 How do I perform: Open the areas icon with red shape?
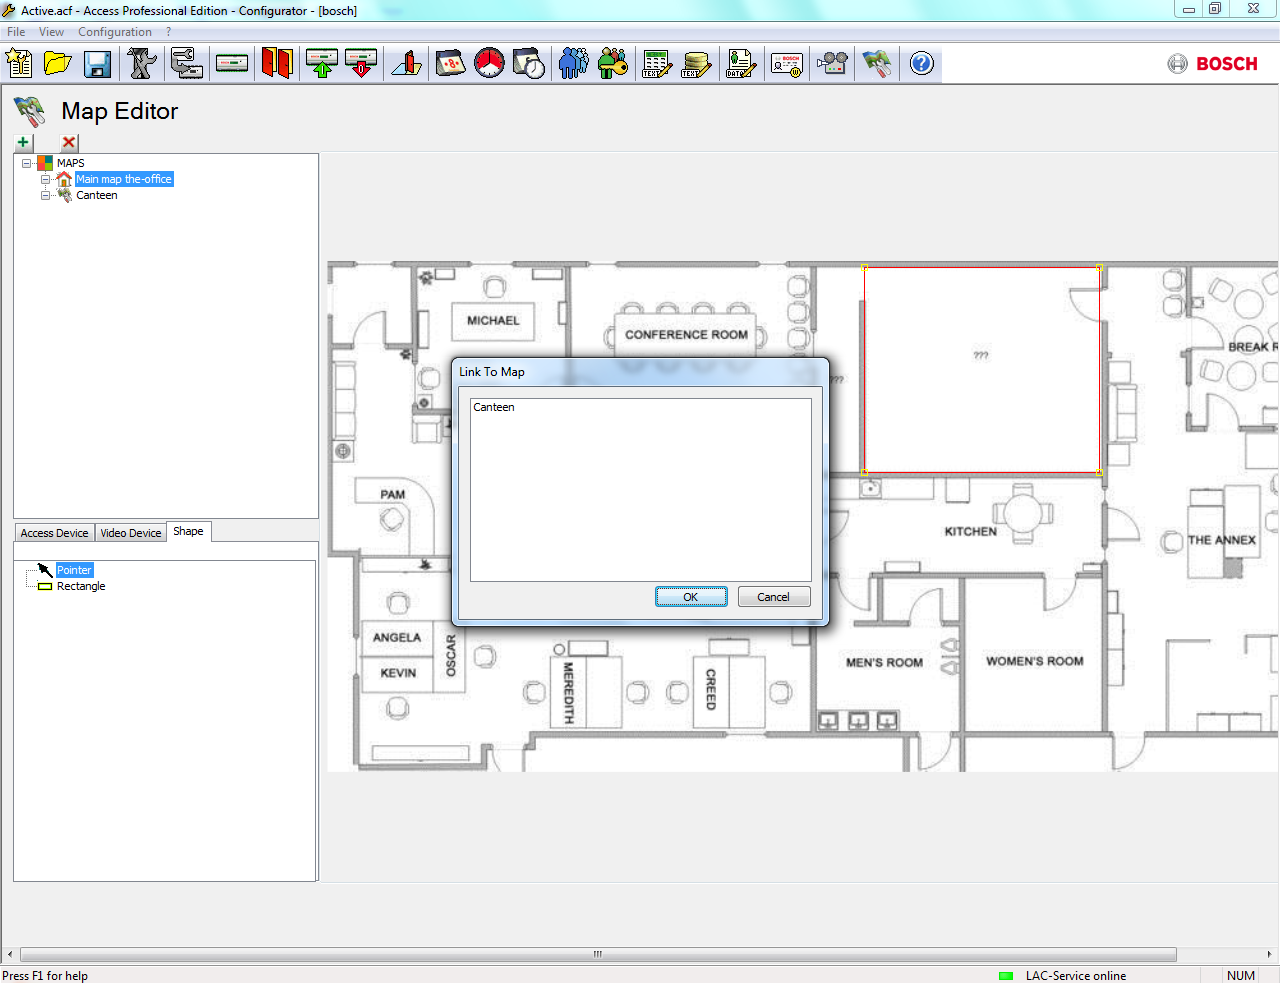(x=406, y=63)
